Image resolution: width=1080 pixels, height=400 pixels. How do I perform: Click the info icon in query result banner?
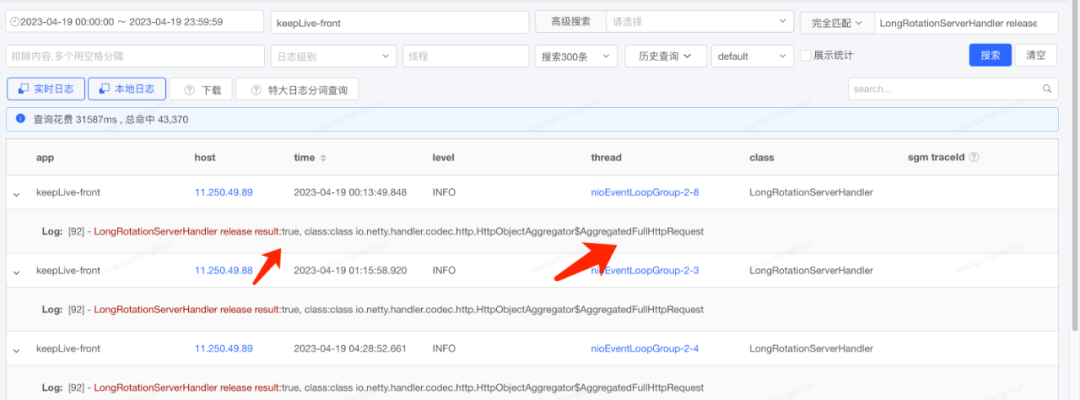(21, 118)
